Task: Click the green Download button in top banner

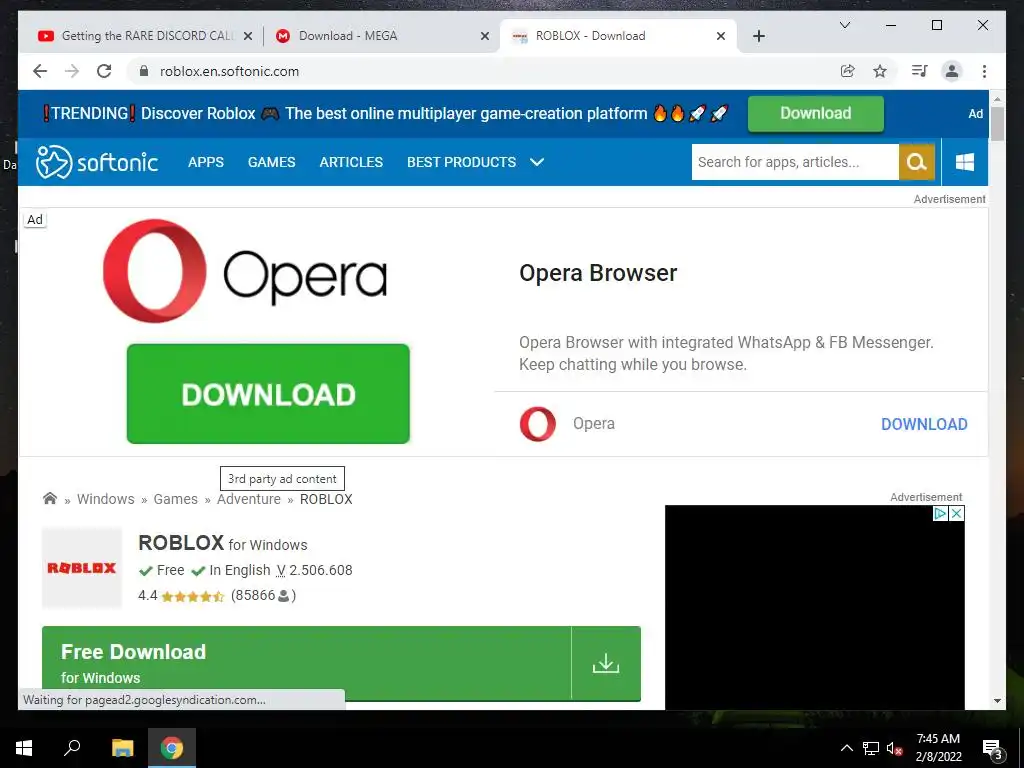Action: (816, 114)
